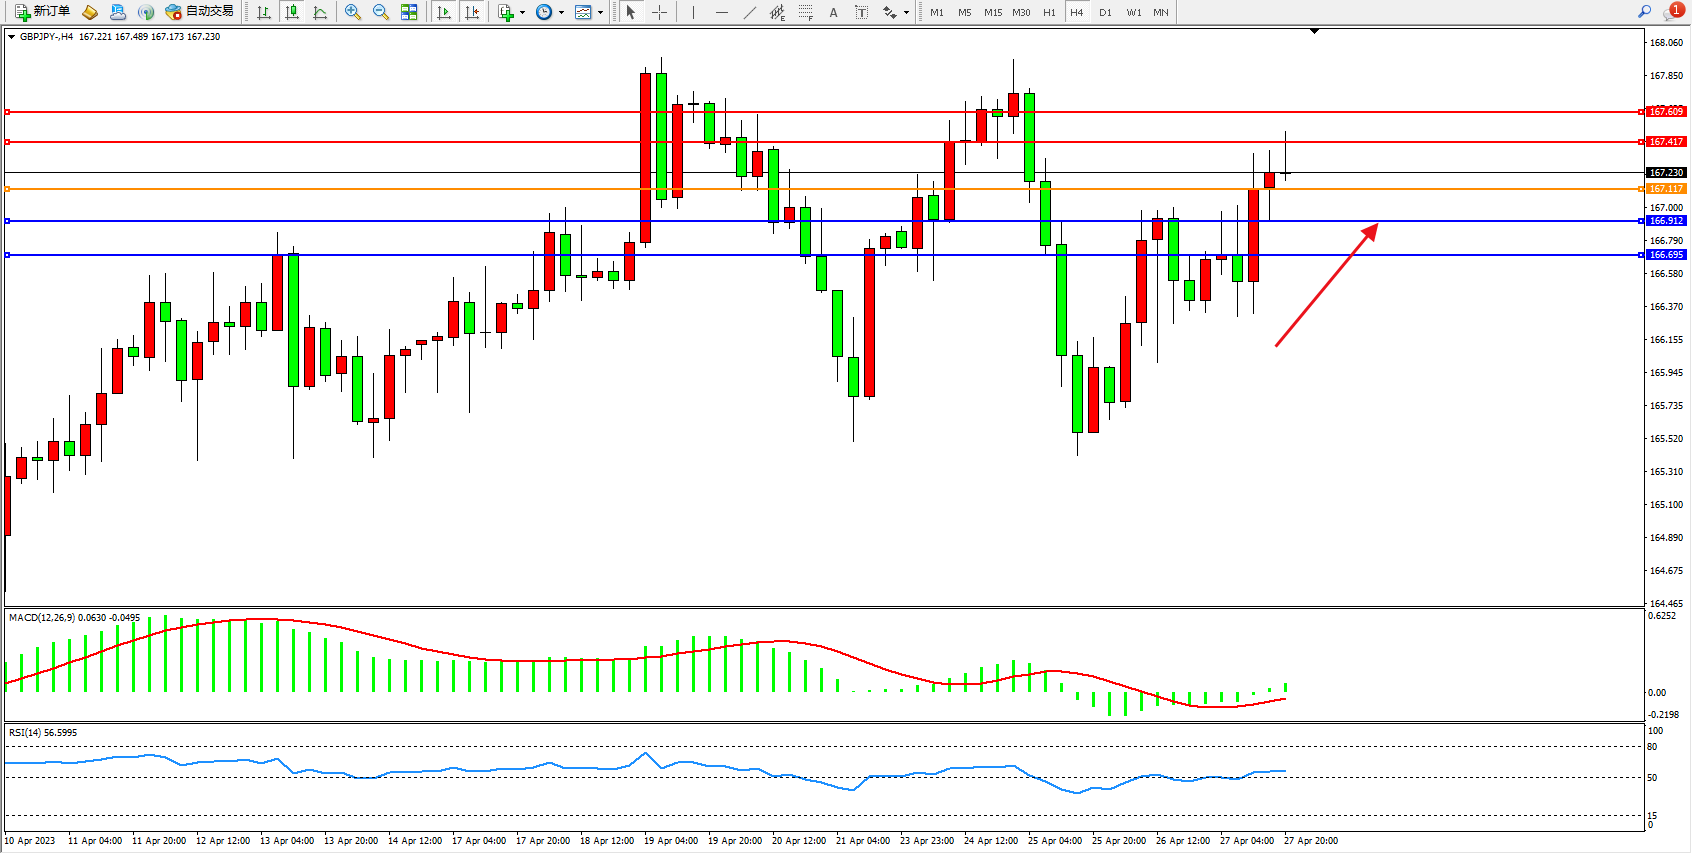The width and height of the screenshot is (1692, 854).
Task: Select the text A annotation tool
Action: tap(833, 12)
